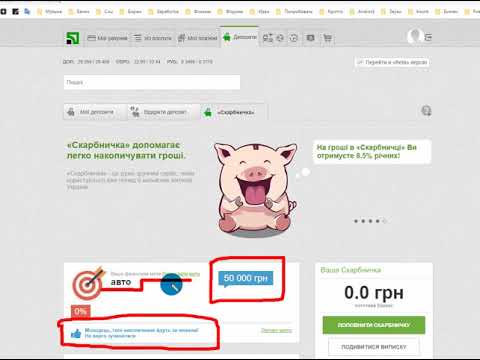Click the РУБ exchange rate text
Image resolution: width=480 pixels, height=360 pixels.
click(x=190, y=62)
